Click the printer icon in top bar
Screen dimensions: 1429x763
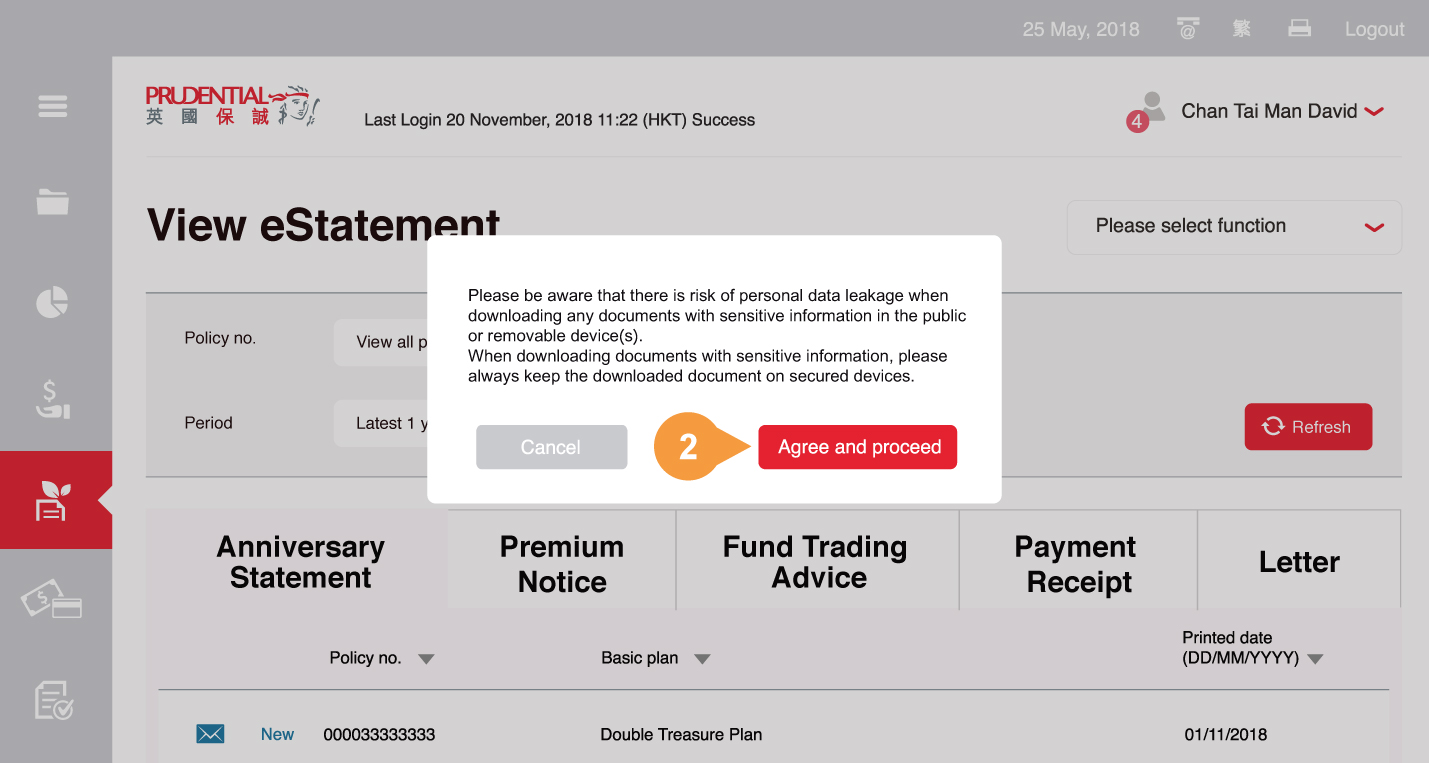1299,29
